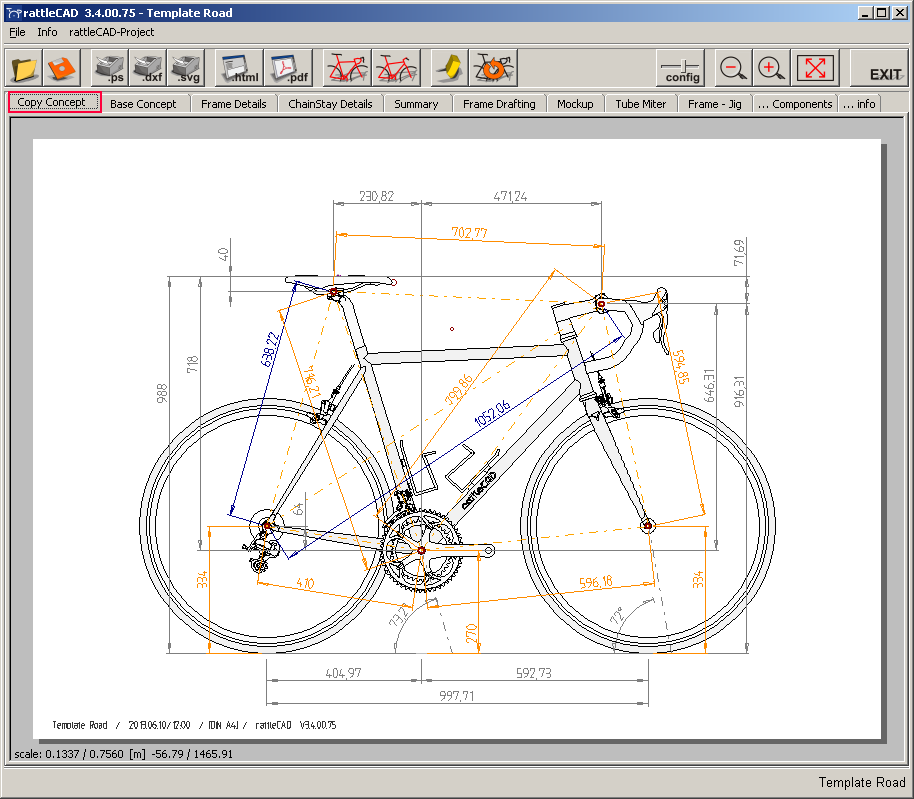Click the 72° head tube angle label
Image resolution: width=914 pixels, height=799 pixels.
tap(617, 615)
